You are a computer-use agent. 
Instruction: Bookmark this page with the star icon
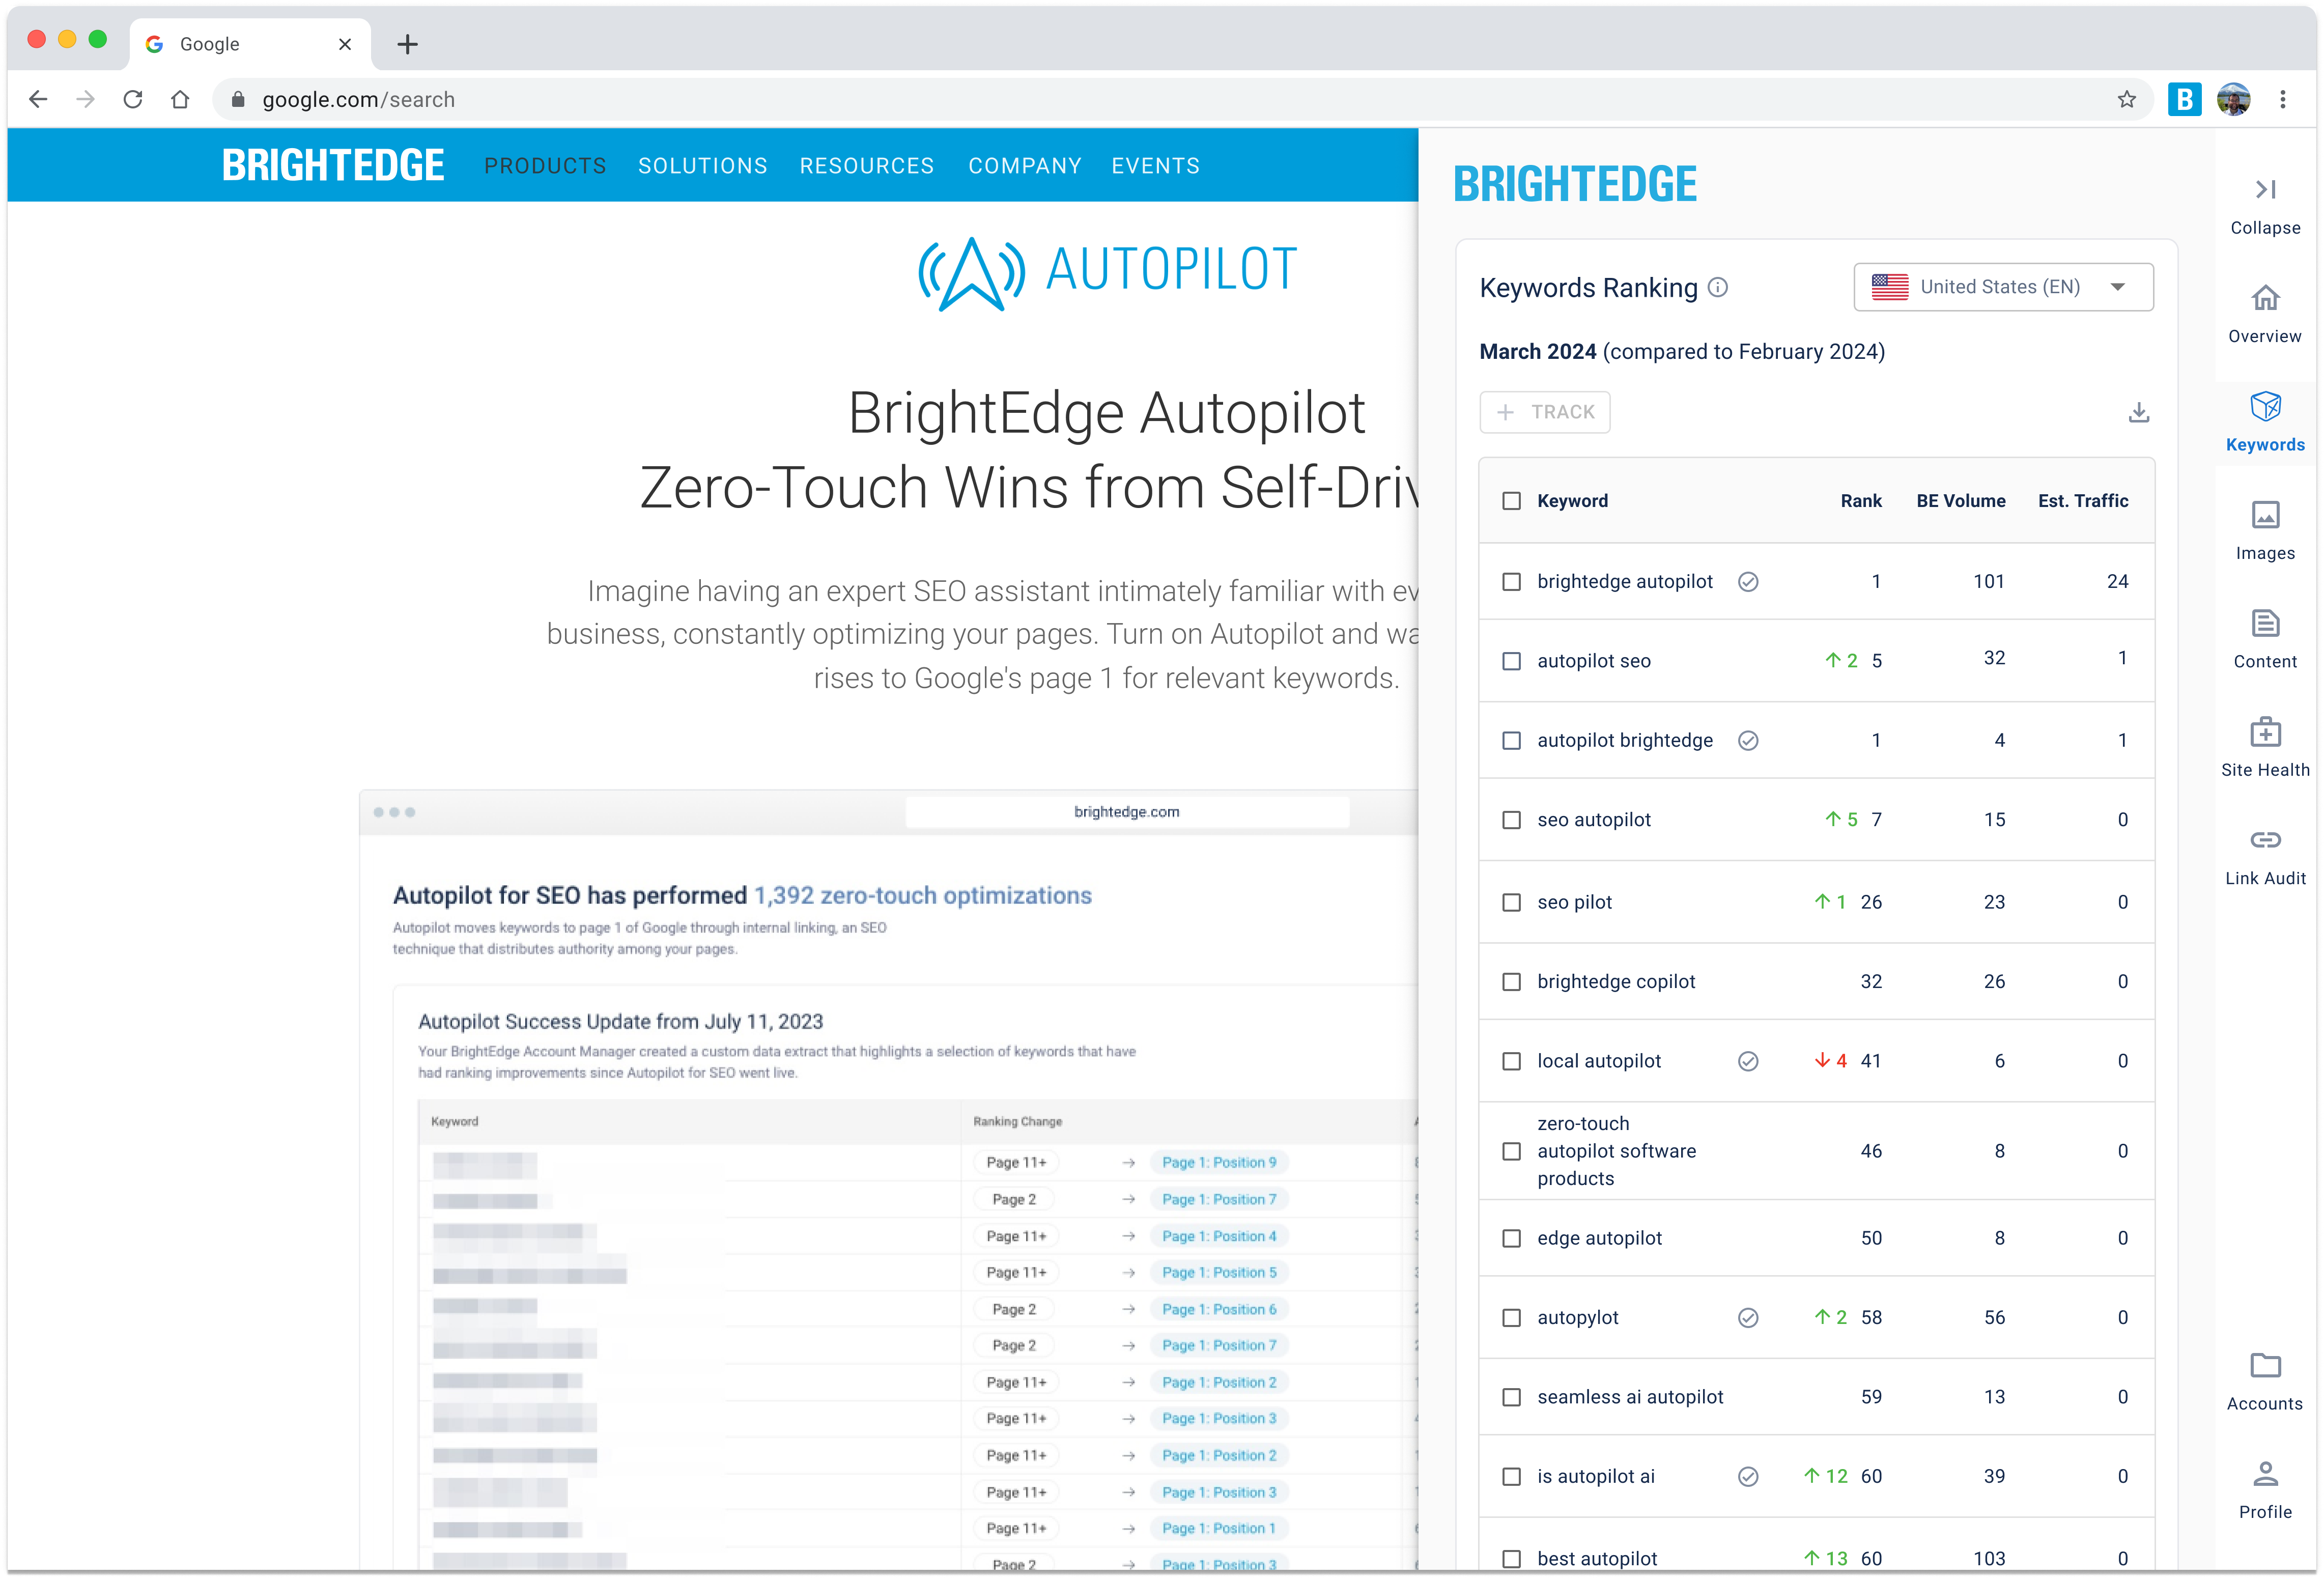click(2126, 99)
